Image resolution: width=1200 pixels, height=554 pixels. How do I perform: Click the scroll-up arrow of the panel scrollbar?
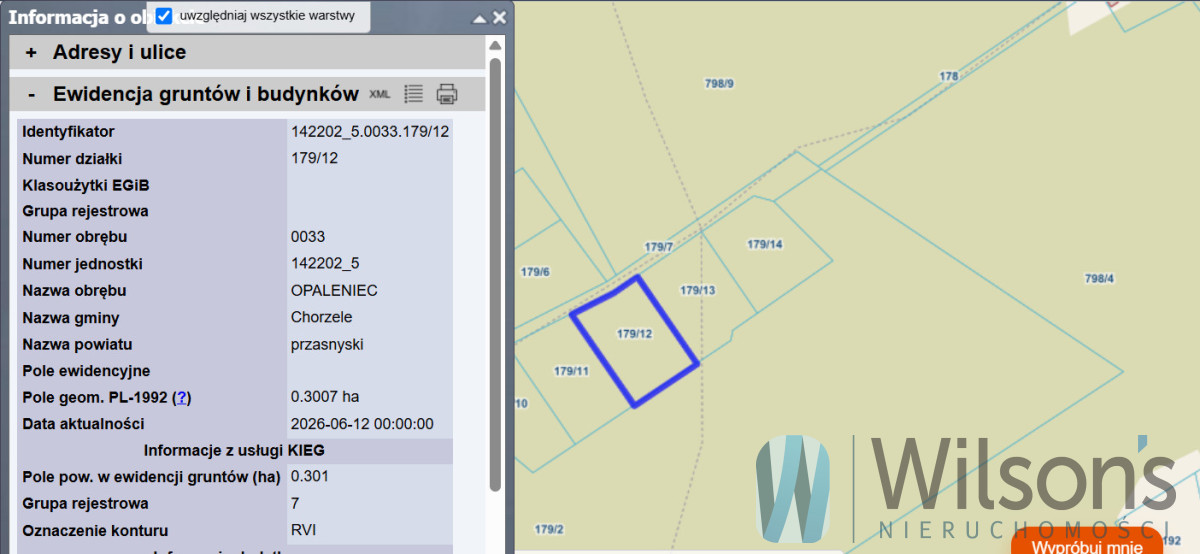[x=495, y=46]
